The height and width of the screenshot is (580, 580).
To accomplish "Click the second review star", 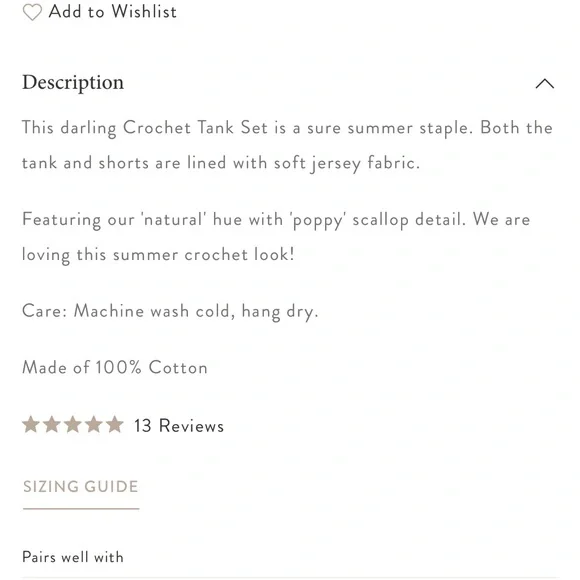I will coord(52,424).
